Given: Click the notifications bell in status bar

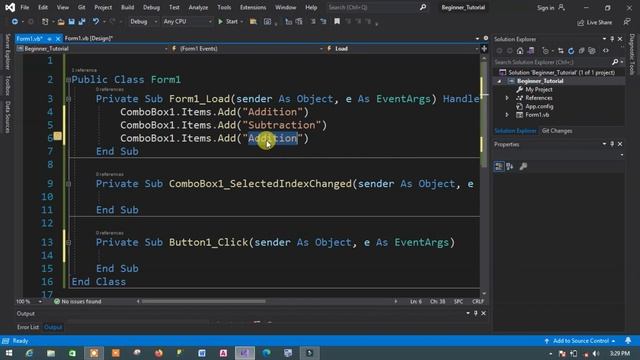Looking at the screenshot, I should pos(628,340).
